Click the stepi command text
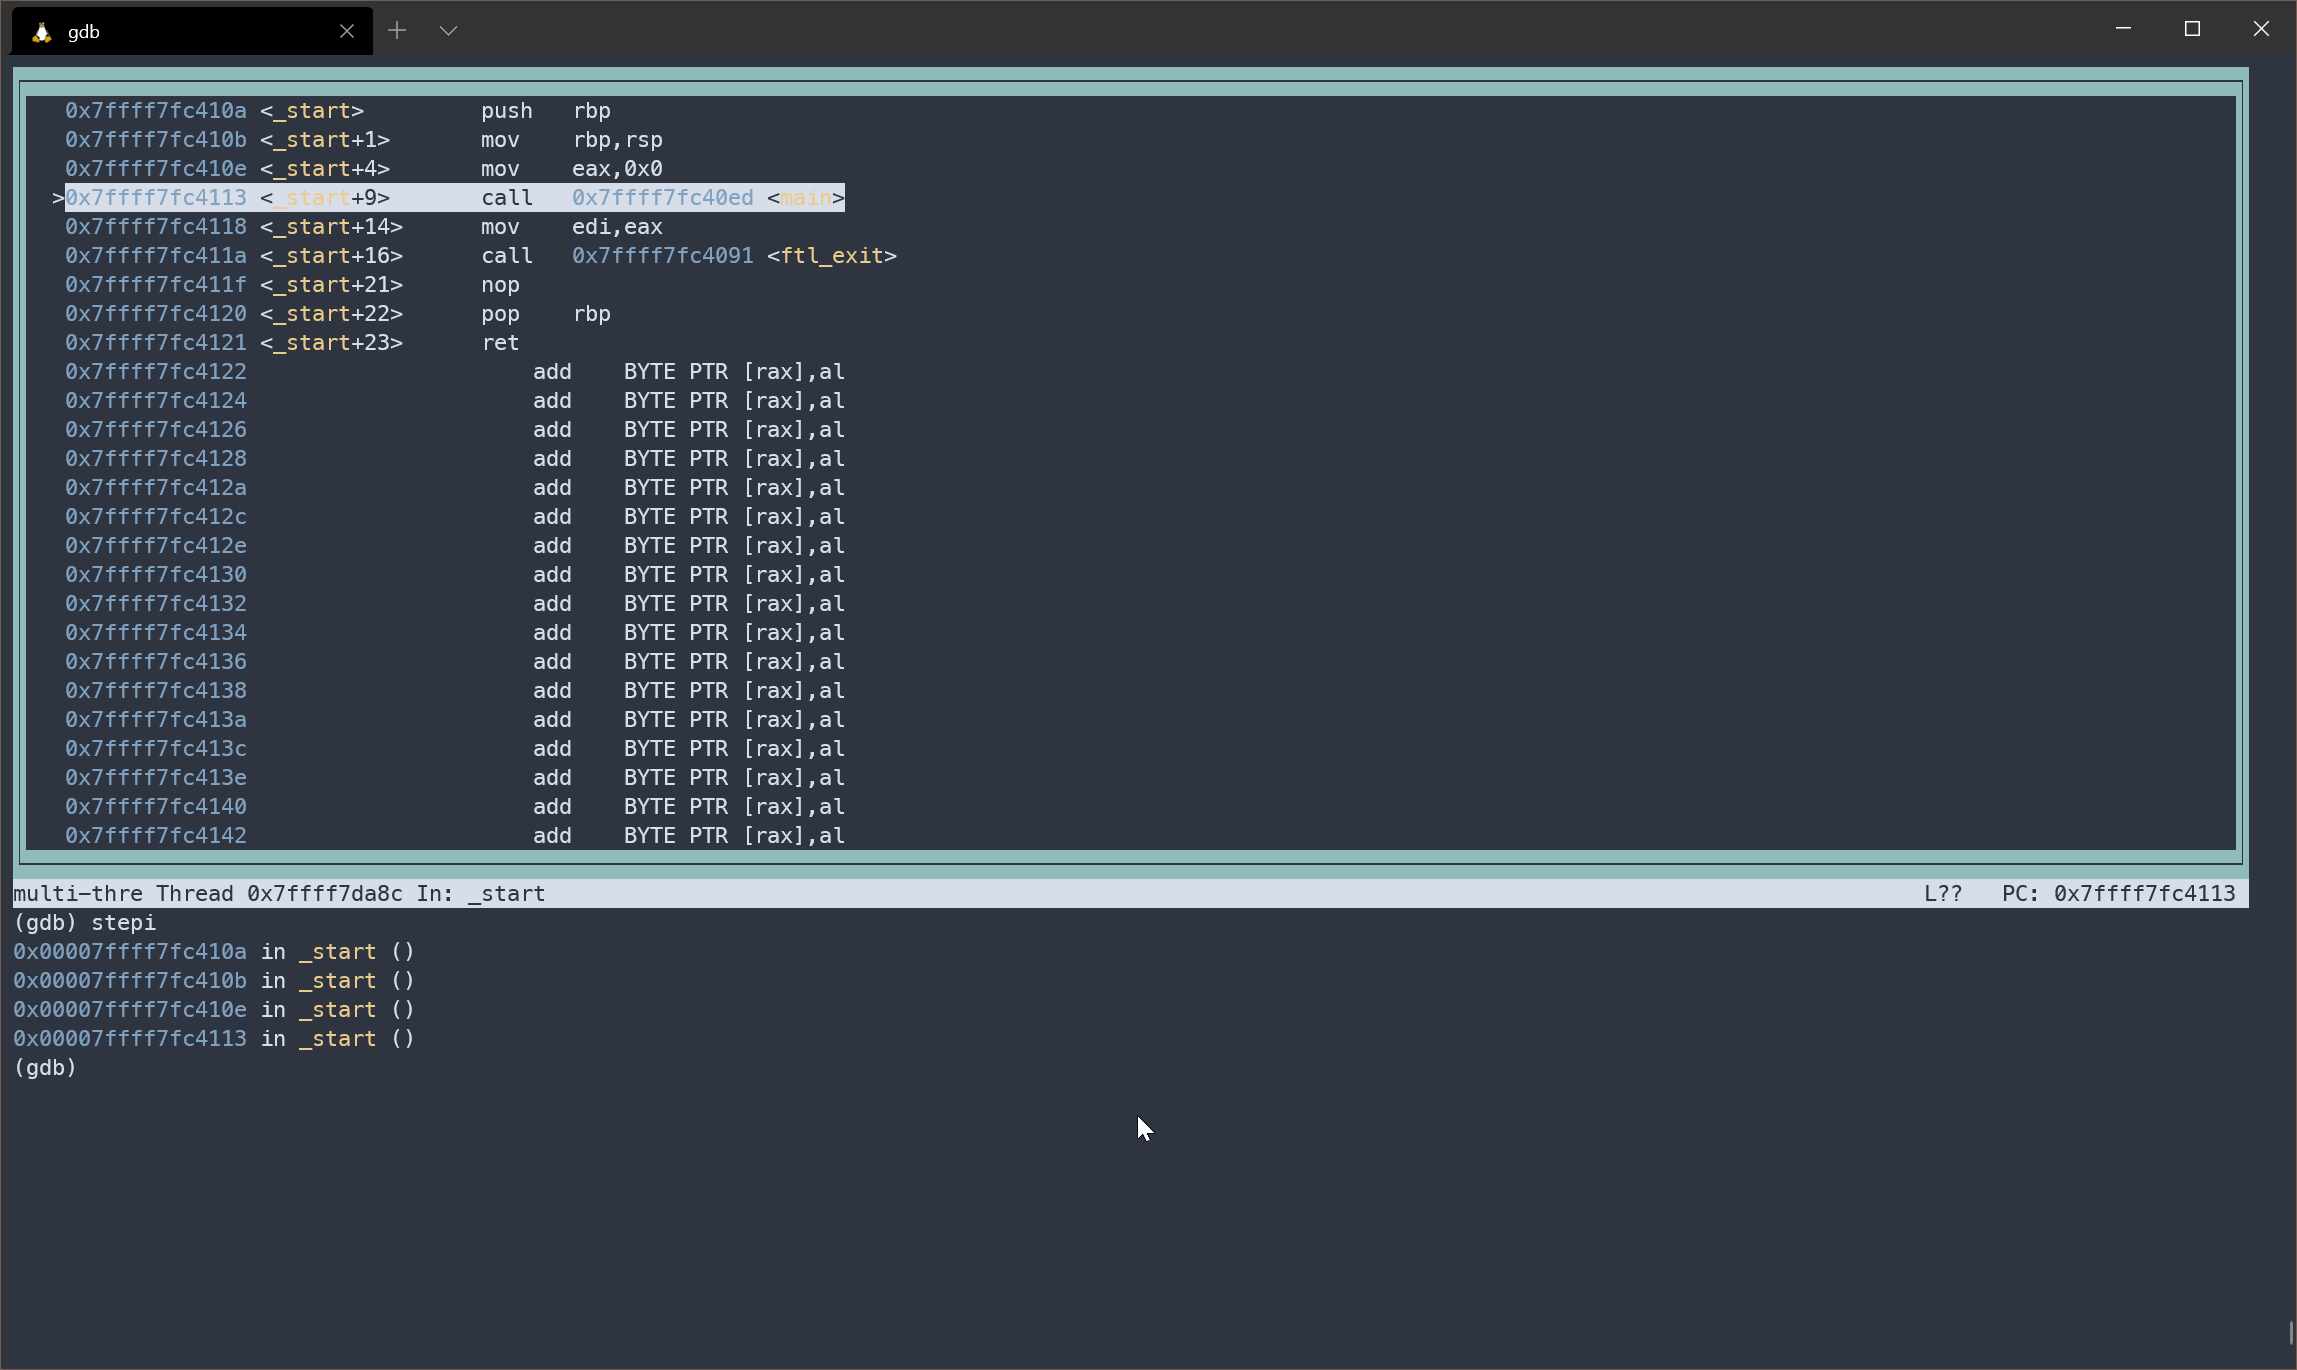Viewport: 2297px width, 1370px height. click(x=123, y=923)
